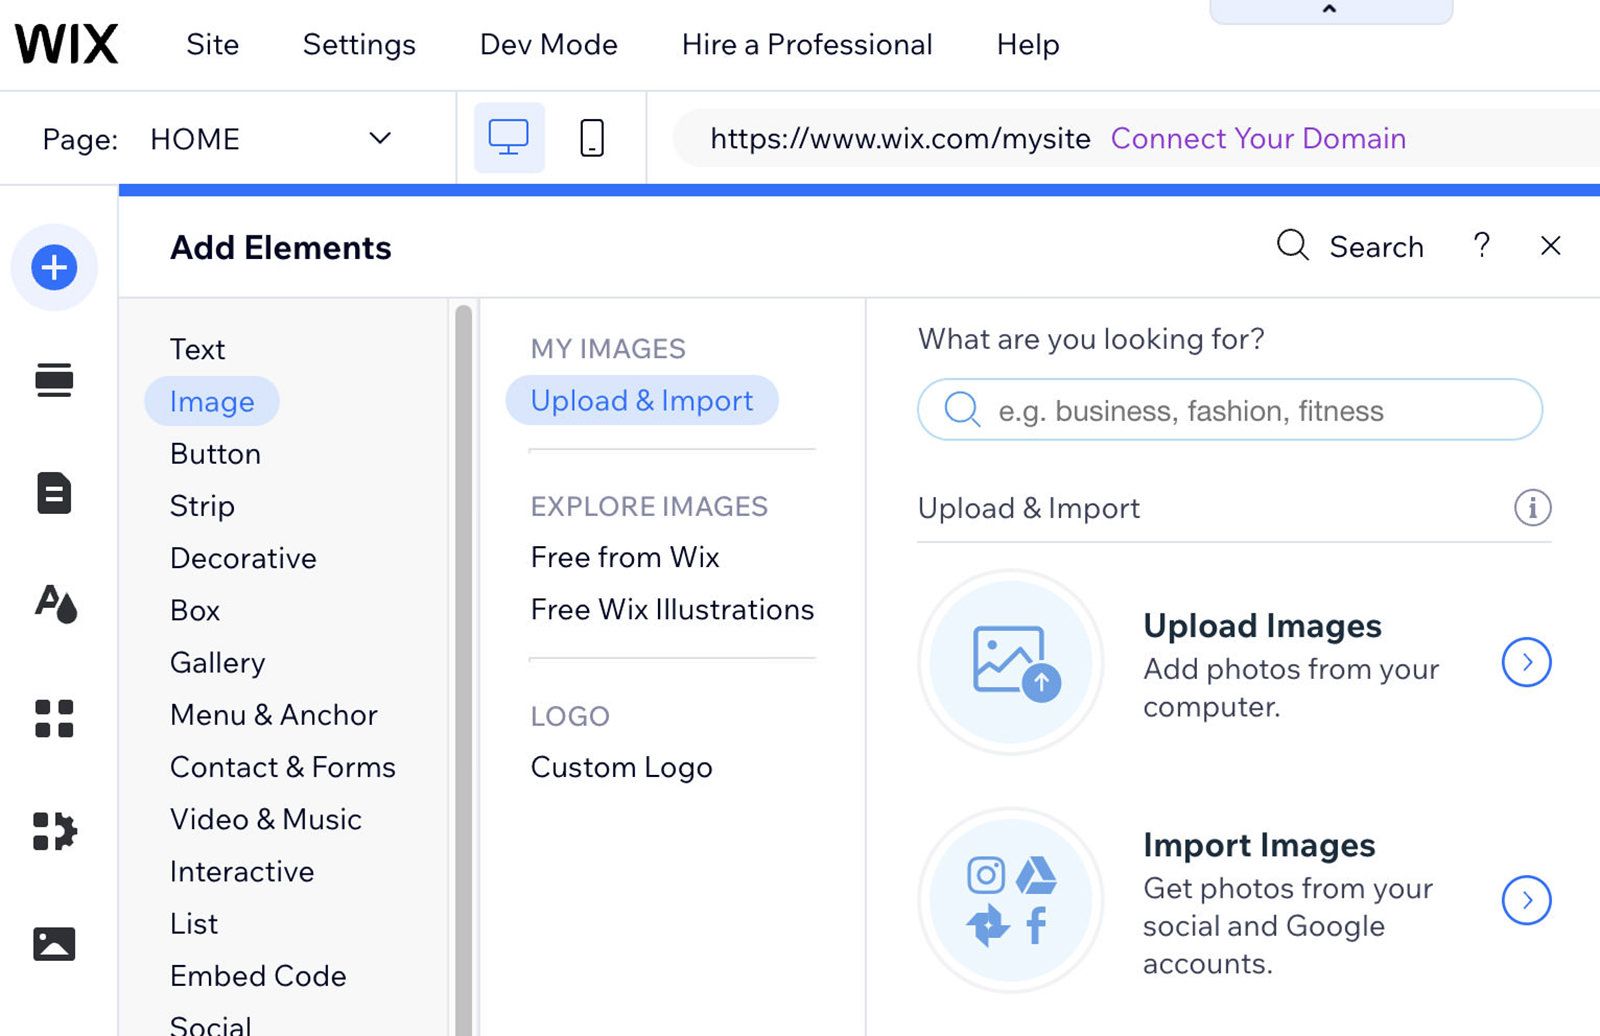1600x1036 pixels.
Task: Select Menu & Anchor in the elements list
Action: (x=274, y=715)
